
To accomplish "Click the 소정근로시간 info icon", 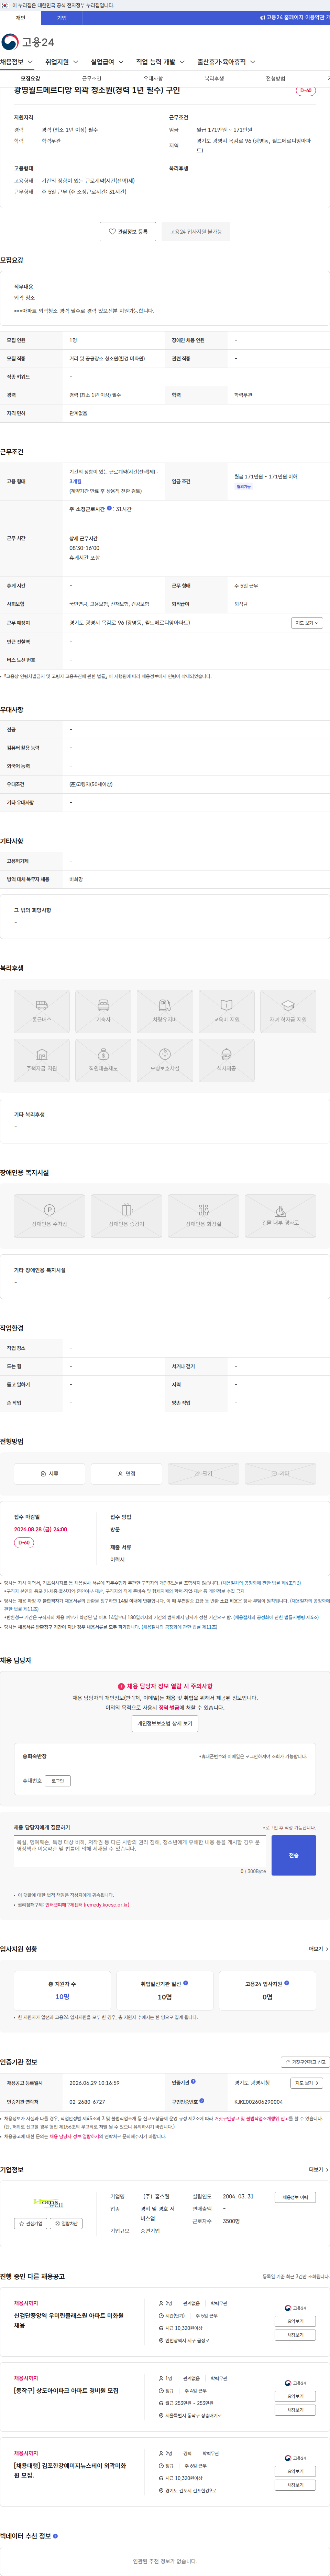I will [x=109, y=508].
